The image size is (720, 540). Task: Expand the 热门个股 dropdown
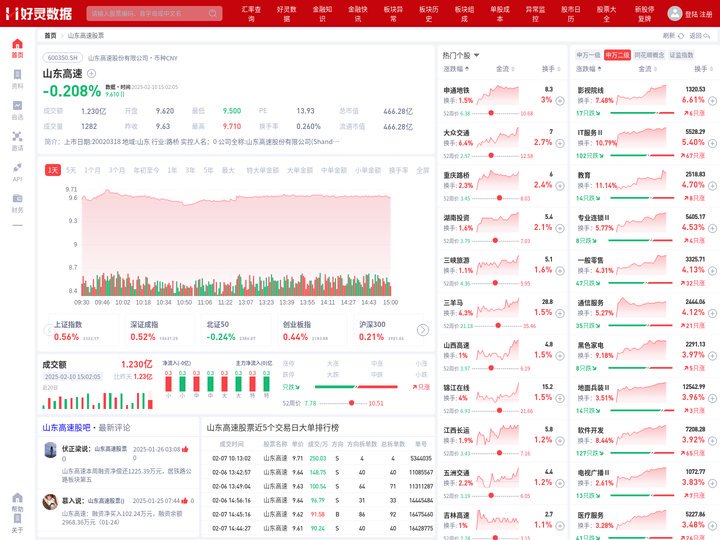point(461,55)
